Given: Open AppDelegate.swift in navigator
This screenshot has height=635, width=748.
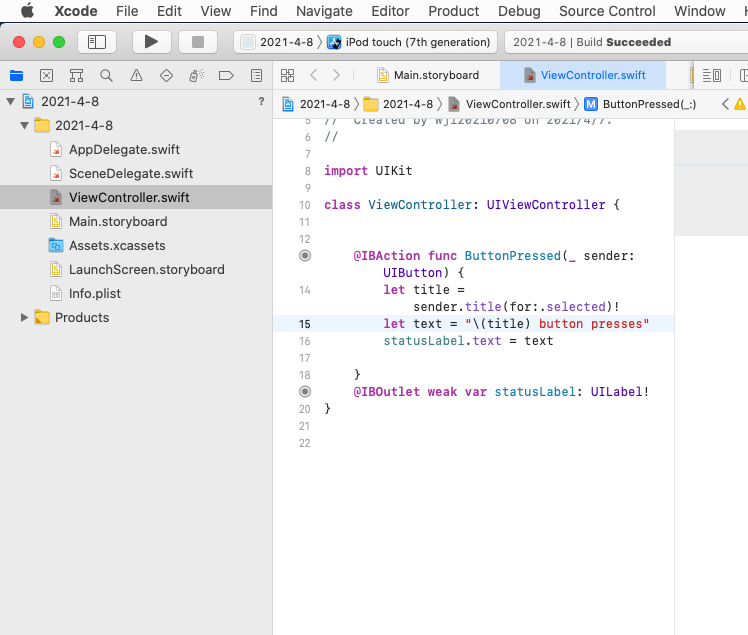Looking at the screenshot, I should coord(124,149).
